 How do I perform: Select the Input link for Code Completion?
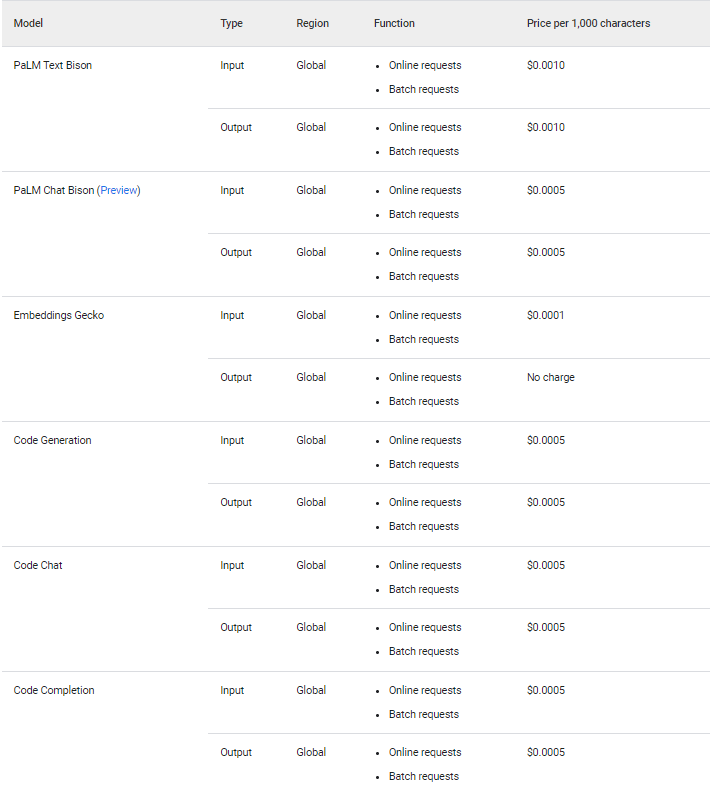tap(232, 691)
